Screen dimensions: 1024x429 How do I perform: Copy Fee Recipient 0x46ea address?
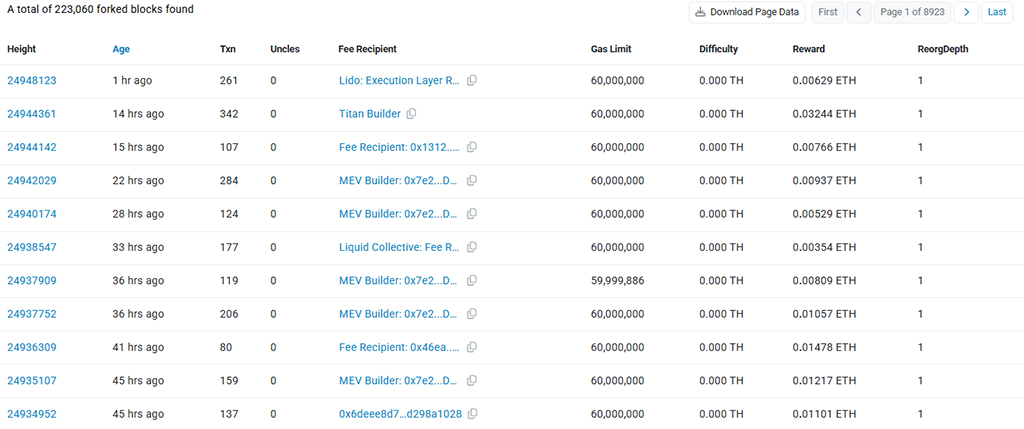[x=472, y=347]
